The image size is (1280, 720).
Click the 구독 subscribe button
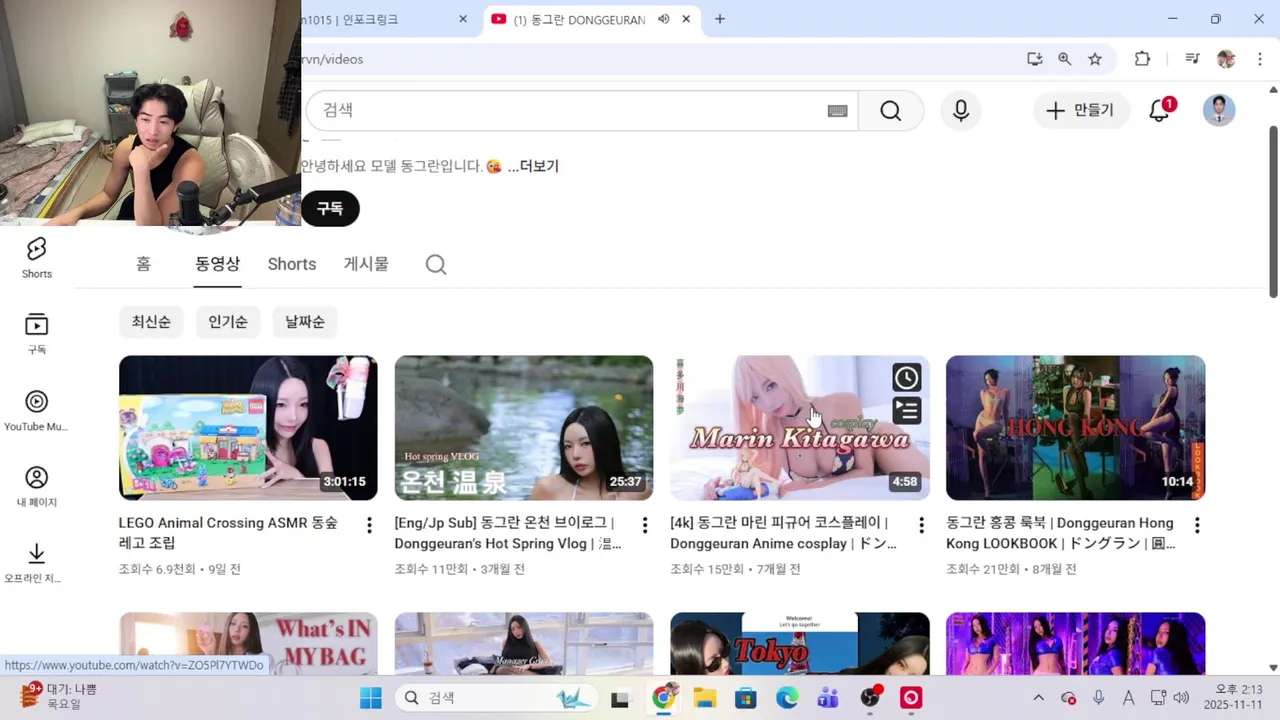[x=330, y=208]
